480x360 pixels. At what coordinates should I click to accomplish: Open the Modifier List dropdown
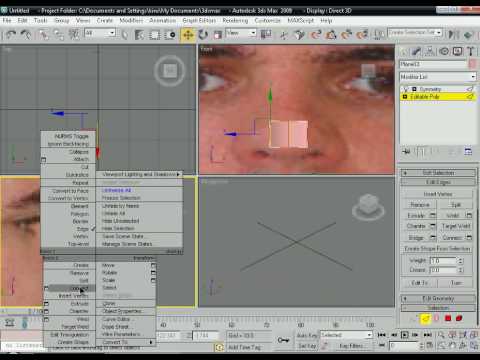(x=438, y=77)
